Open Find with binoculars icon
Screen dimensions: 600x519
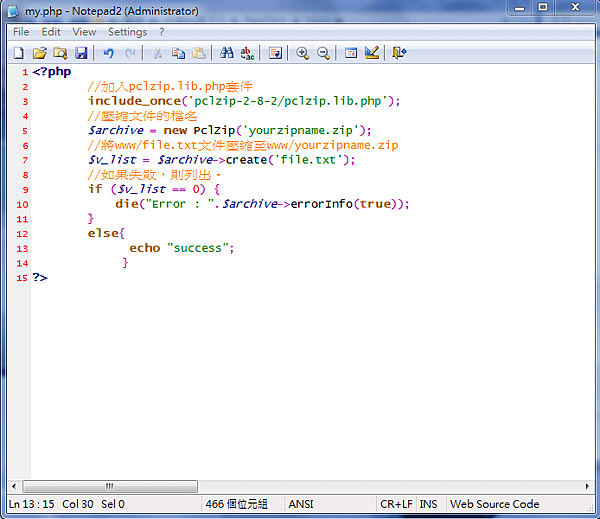[x=227, y=53]
